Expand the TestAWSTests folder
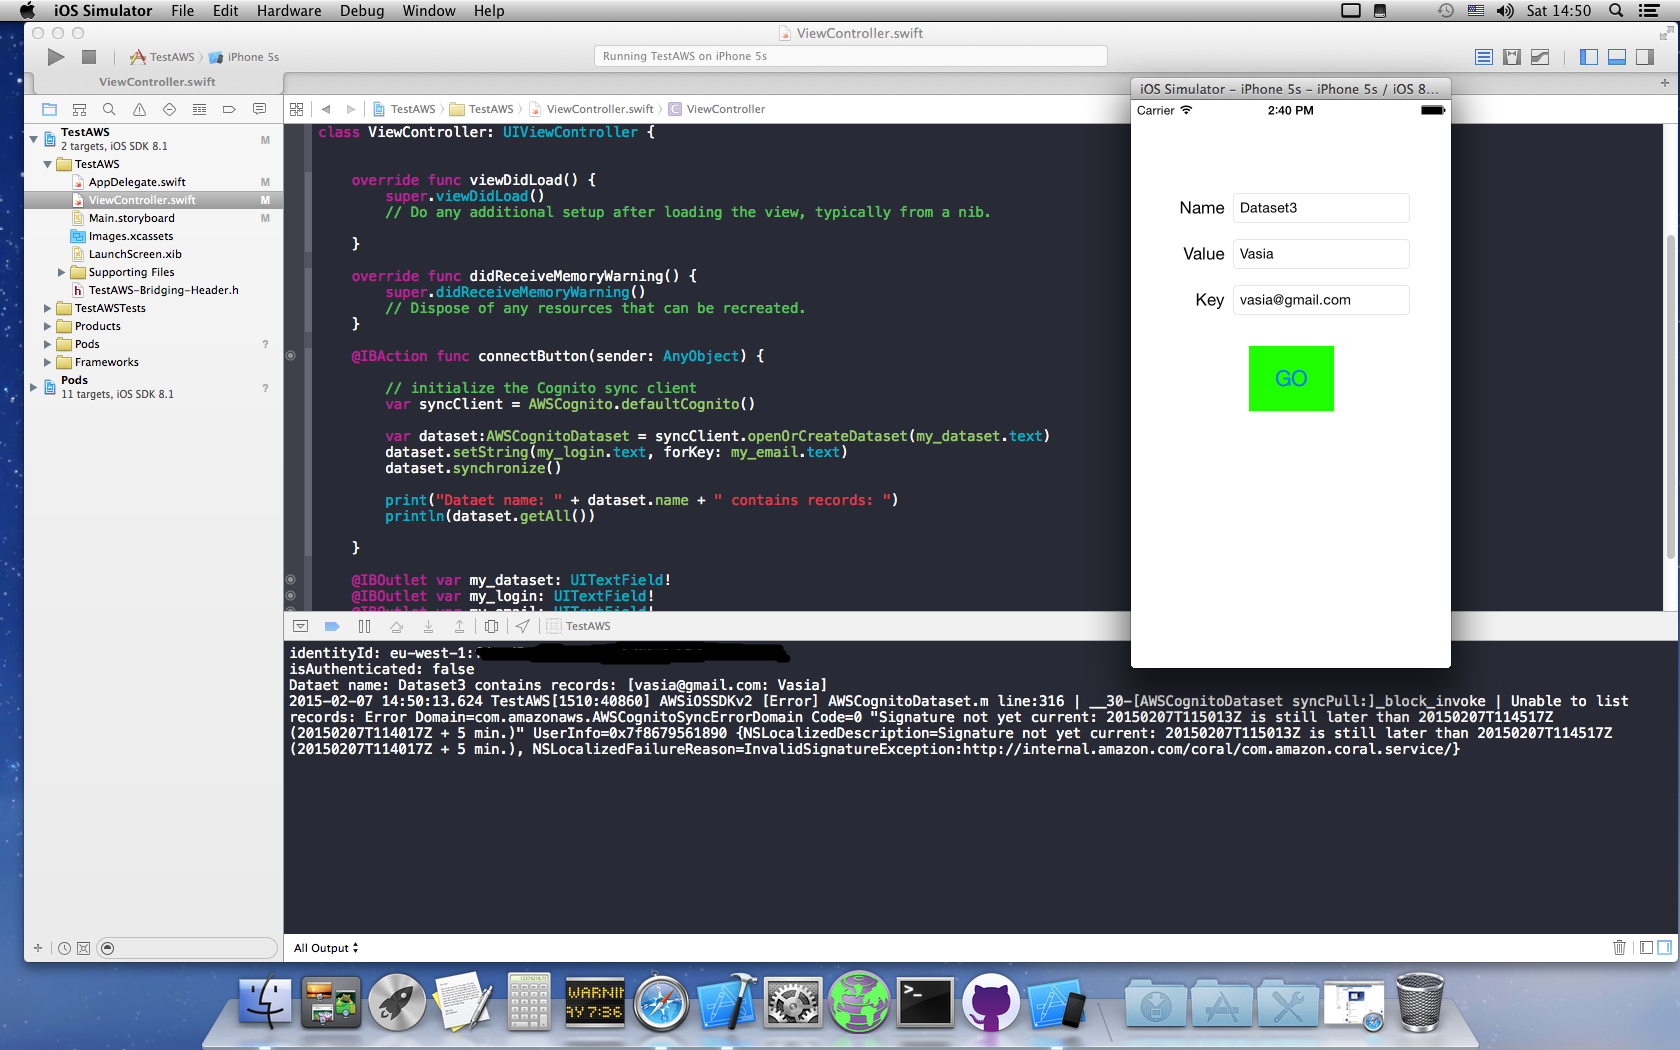 pos(47,308)
